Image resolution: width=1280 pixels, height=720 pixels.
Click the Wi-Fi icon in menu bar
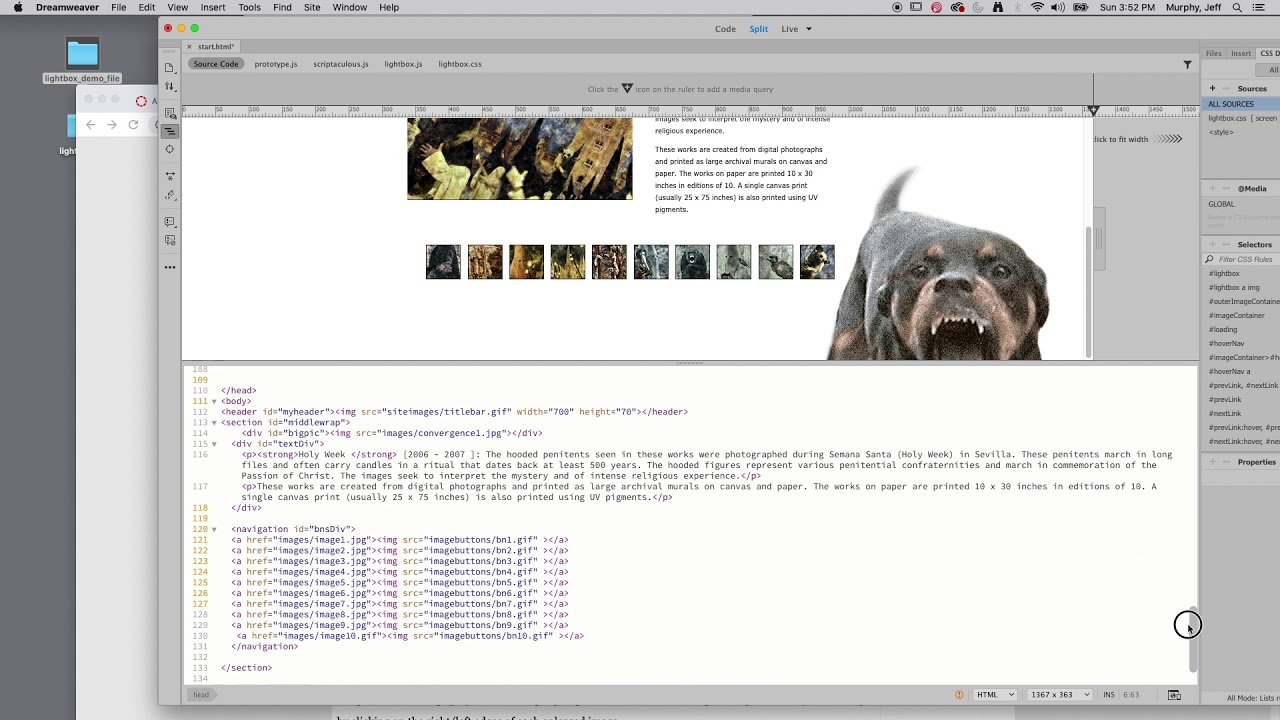1037,7
